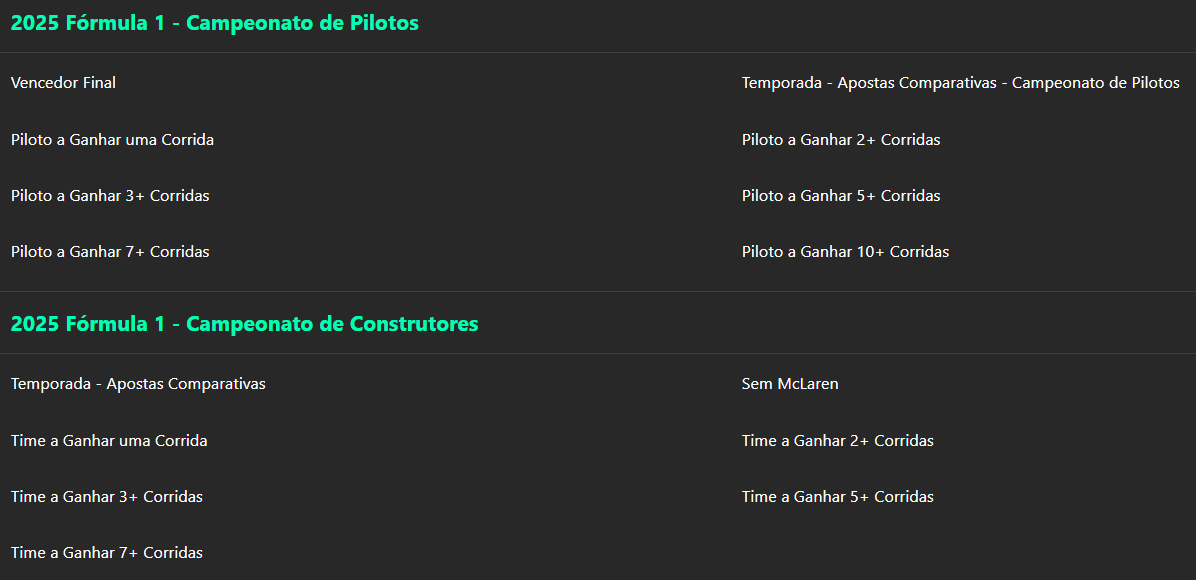Click the Campeonato de Construtores header
The image size is (1196, 580).
pos(244,324)
